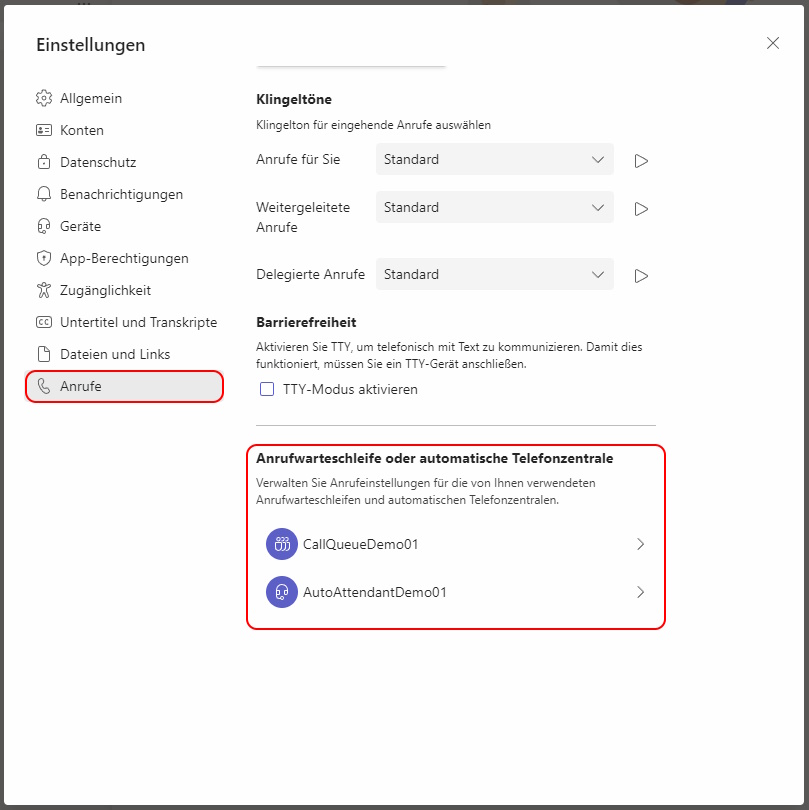Click the Geräte headset icon
The width and height of the screenshot is (809, 810).
point(44,226)
